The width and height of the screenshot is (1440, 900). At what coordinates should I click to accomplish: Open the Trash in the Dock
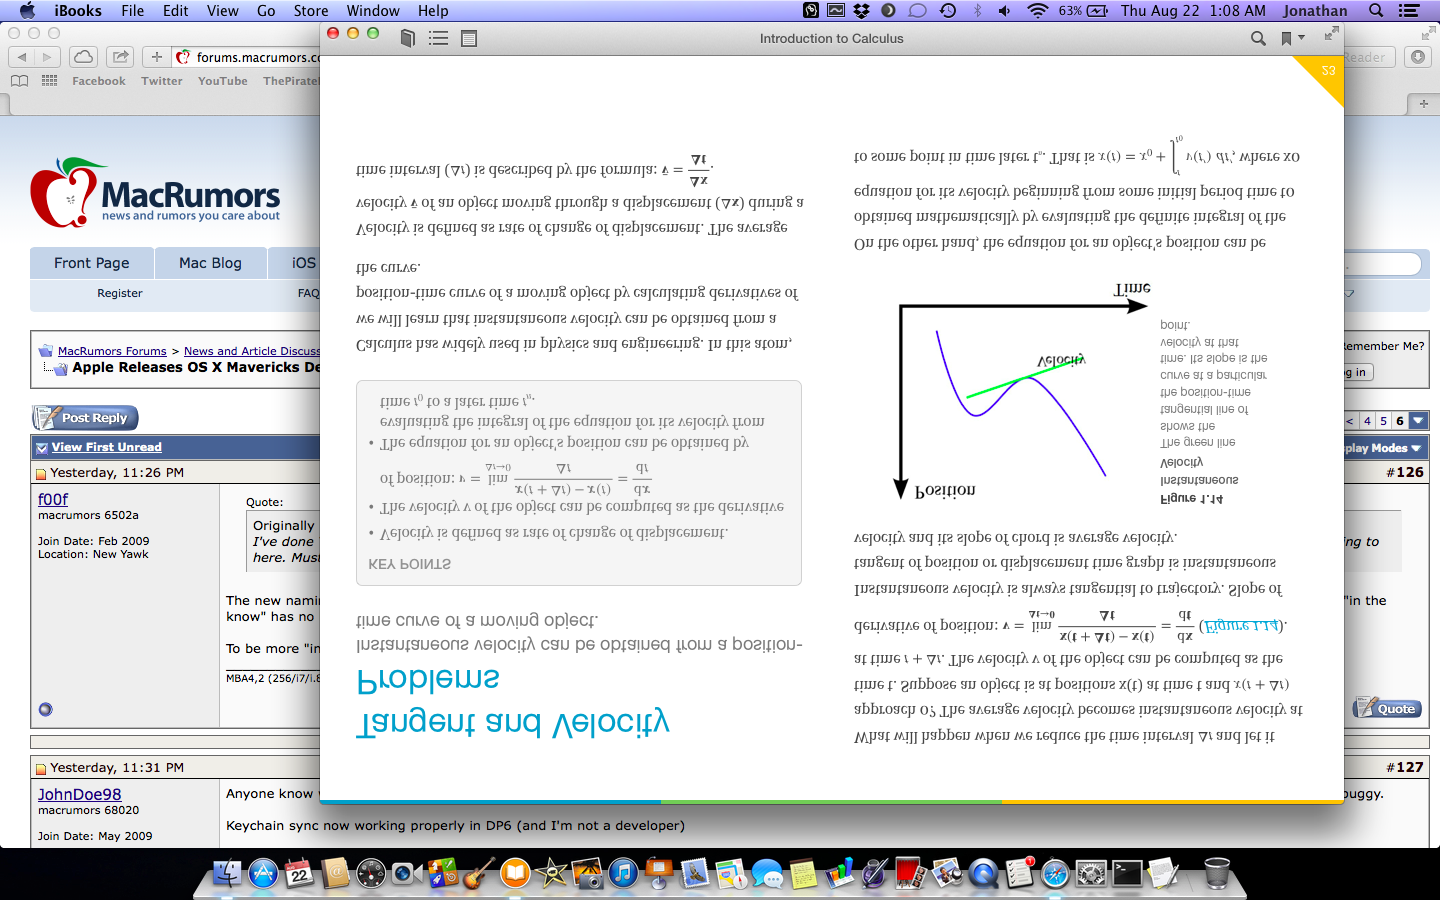tap(1217, 873)
